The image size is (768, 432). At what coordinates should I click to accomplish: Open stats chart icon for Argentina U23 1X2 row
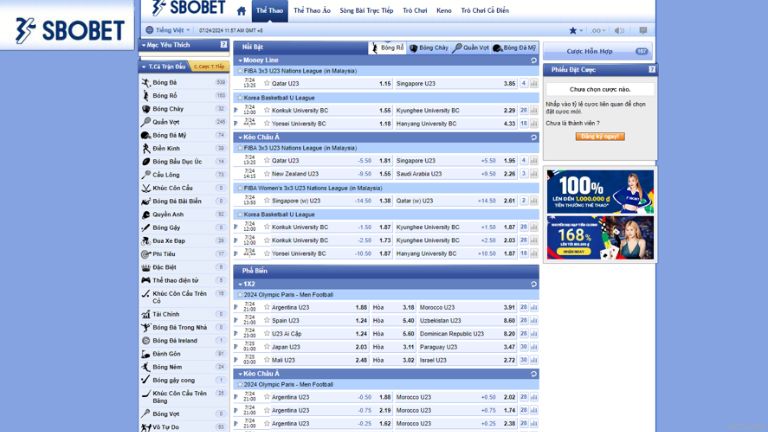tap(534, 308)
